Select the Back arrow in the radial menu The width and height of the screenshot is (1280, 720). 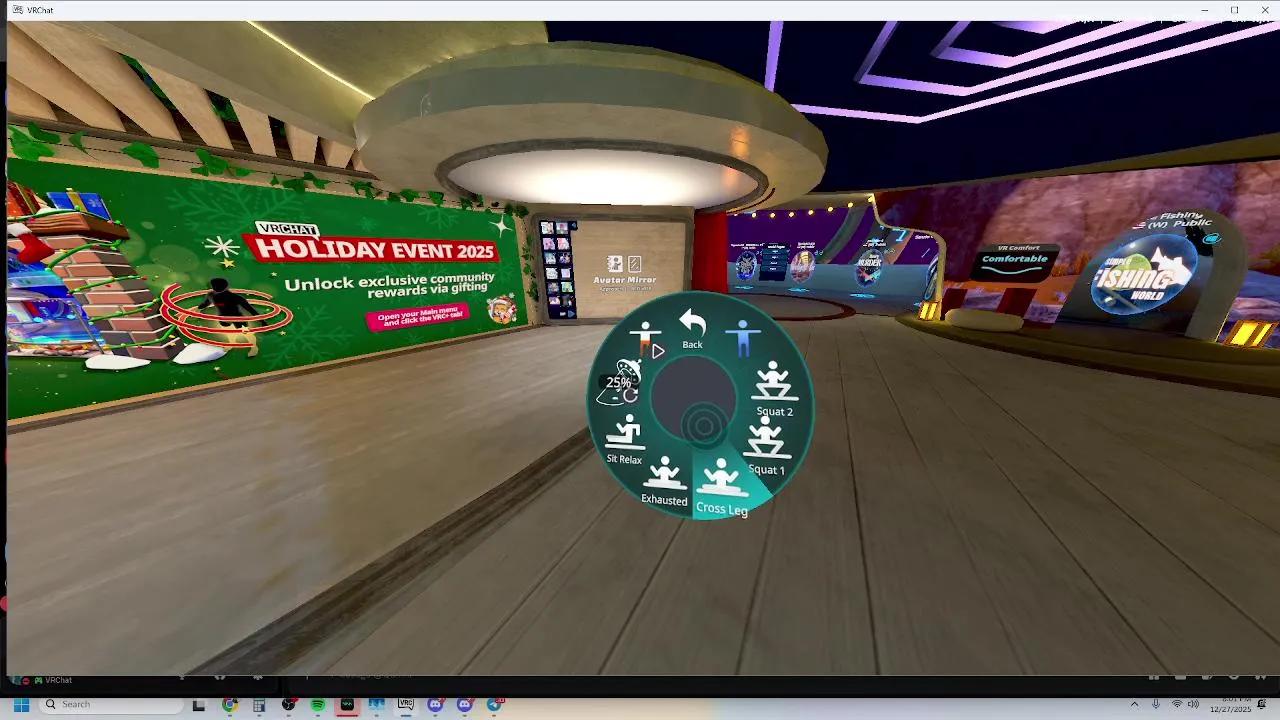point(692,329)
